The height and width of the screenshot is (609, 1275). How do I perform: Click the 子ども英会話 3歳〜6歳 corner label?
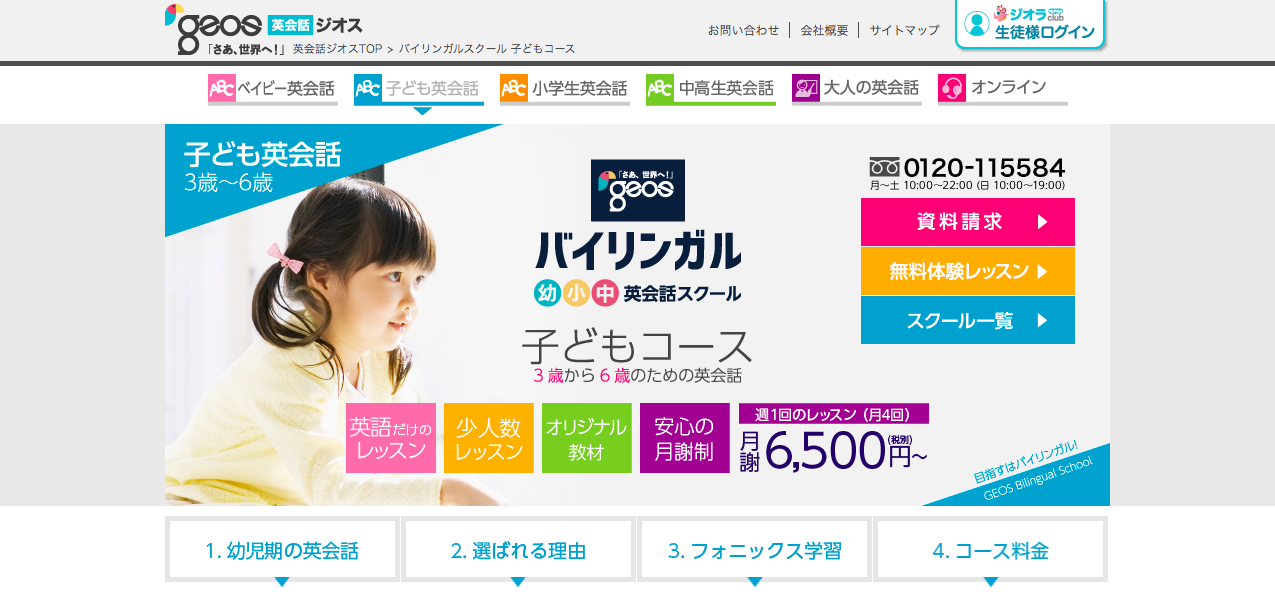point(262,167)
